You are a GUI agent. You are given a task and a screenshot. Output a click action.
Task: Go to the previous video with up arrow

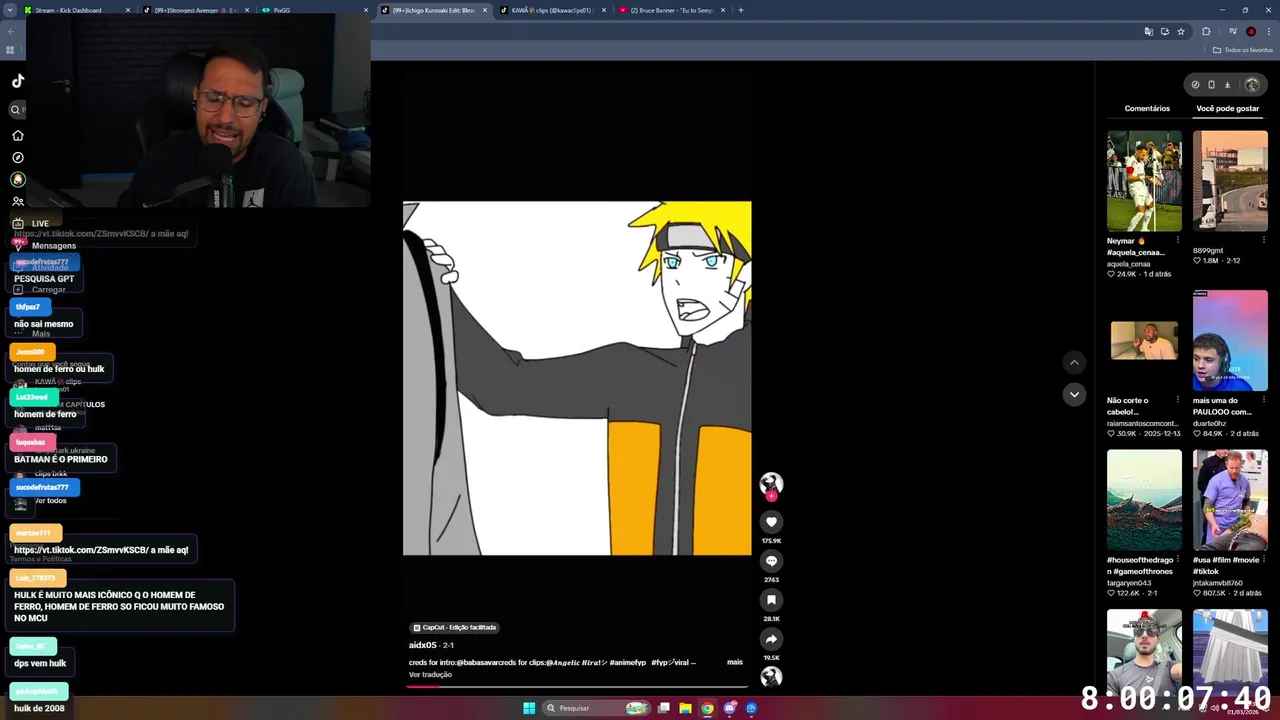pos(1074,362)
